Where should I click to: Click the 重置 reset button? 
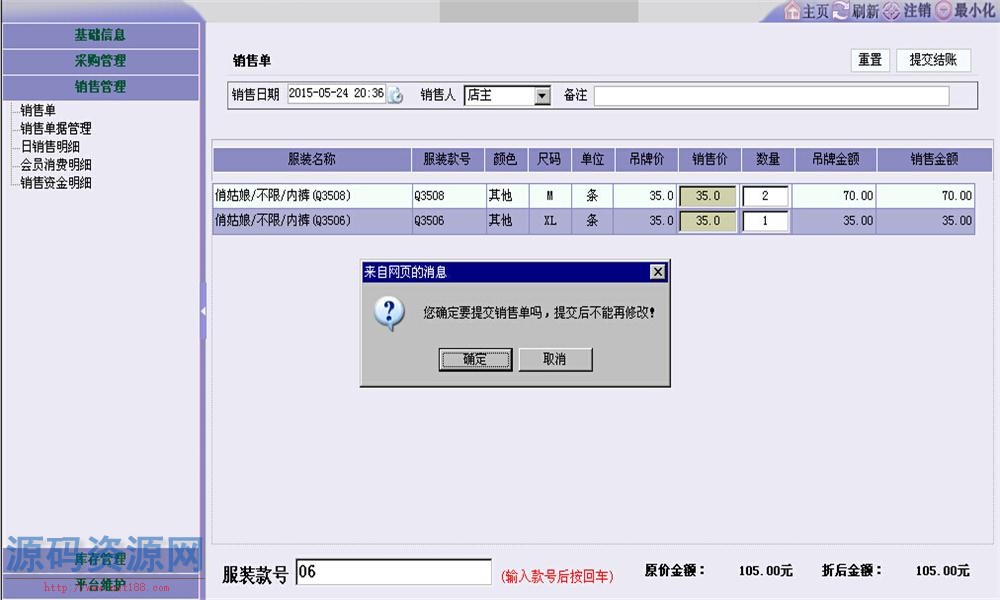(869, 59)
